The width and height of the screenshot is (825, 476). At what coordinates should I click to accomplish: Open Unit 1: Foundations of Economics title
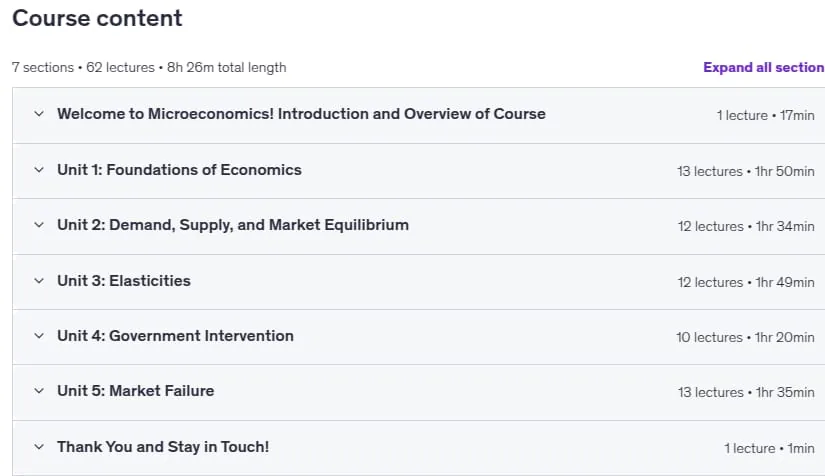[179, 170]
